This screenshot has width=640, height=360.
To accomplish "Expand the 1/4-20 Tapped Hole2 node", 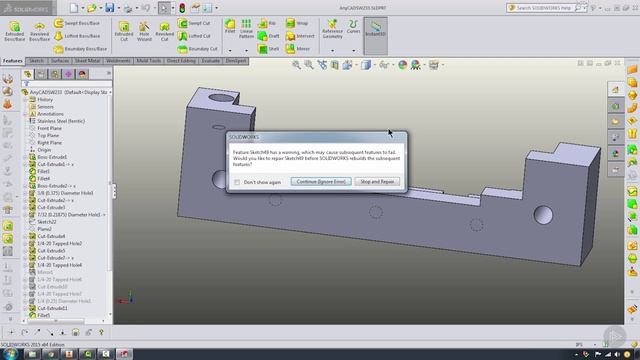I will tap(25, 244).
